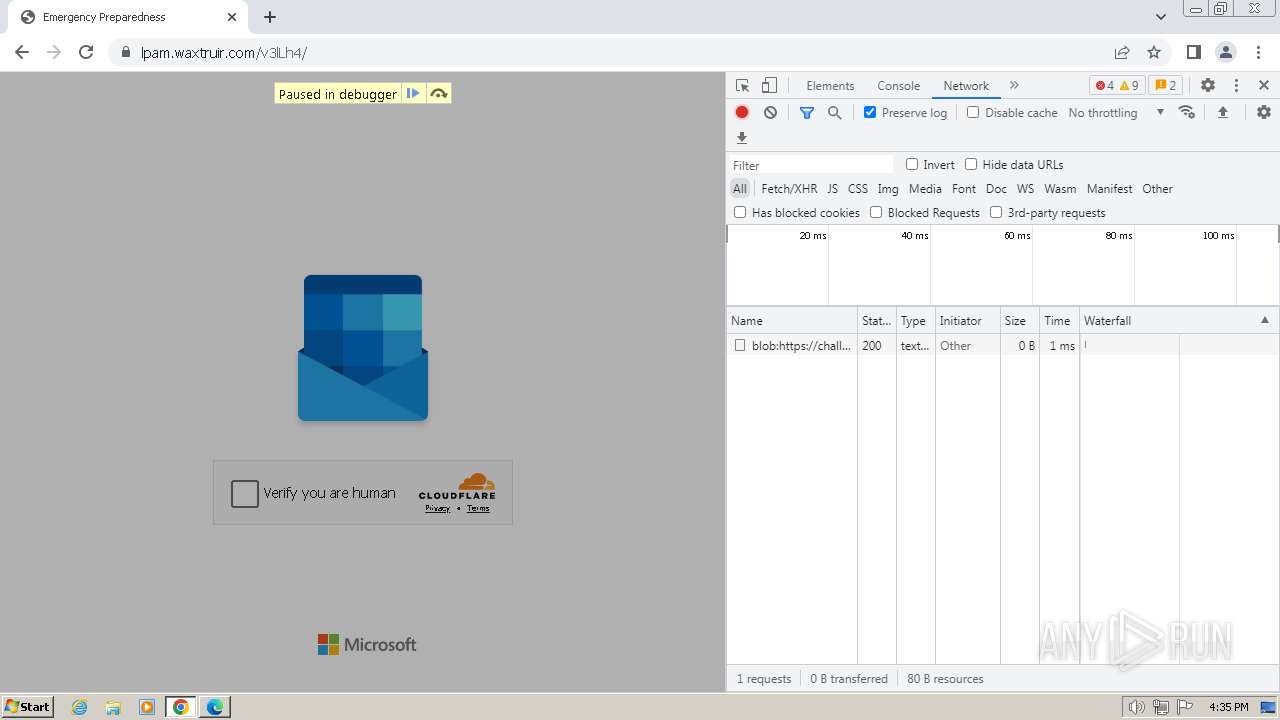Filter requests by CSS type
1280x720 pixels.
858,188
